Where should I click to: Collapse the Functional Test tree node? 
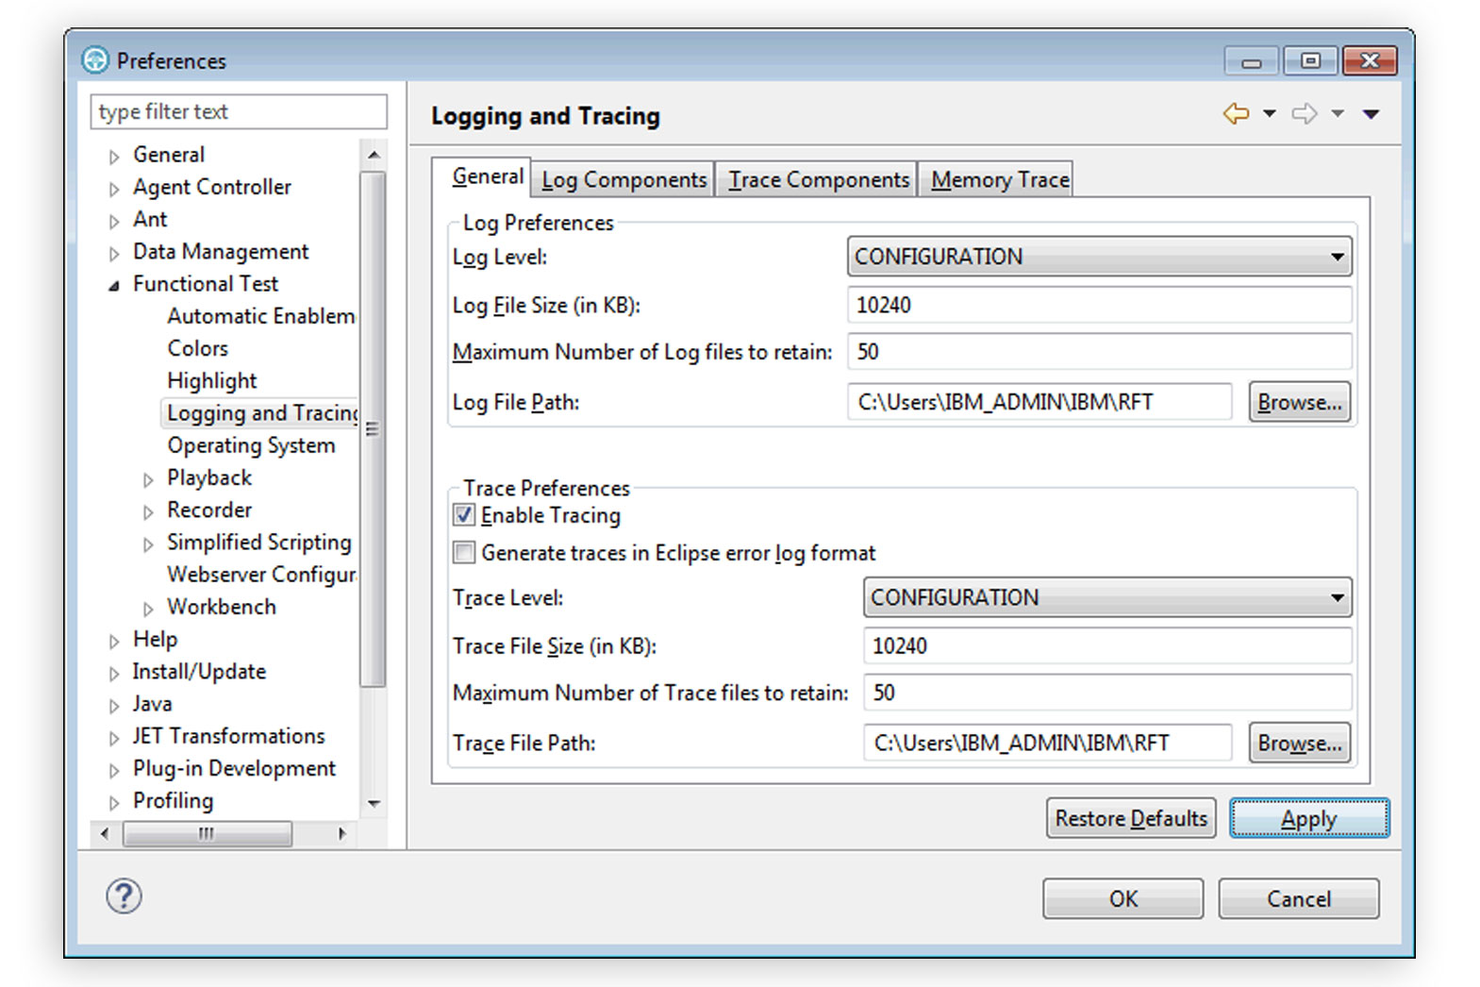[x=113, y=284]
